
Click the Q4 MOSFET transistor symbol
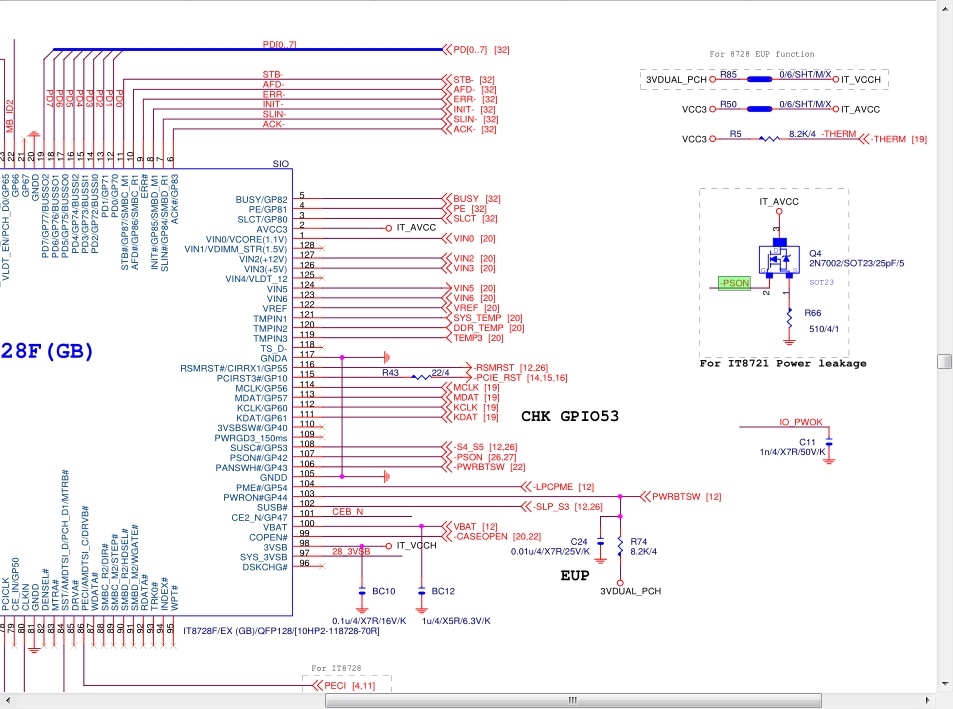(779, 259)
